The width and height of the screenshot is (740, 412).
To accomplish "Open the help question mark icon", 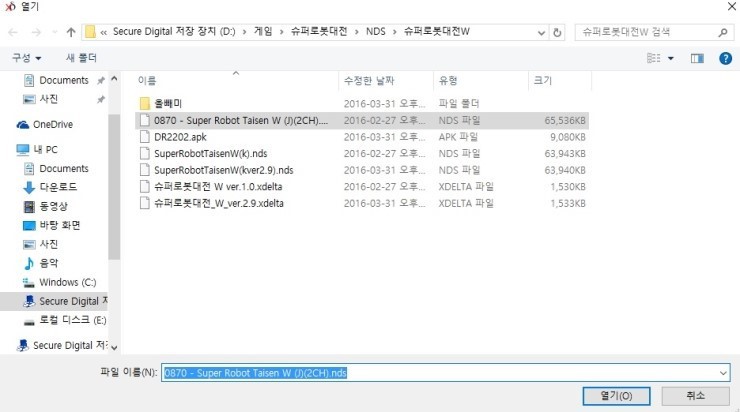I will pyautogui.click(x=725, y=58).
